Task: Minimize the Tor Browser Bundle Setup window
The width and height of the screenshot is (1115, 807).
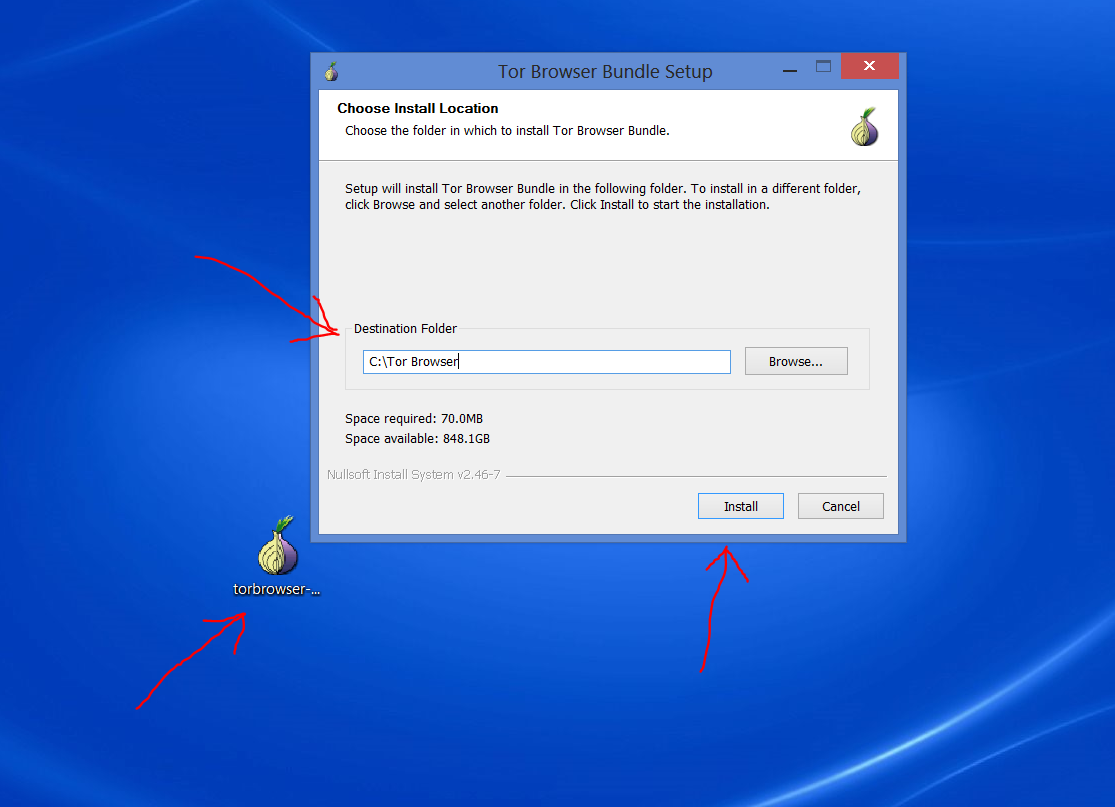Action: point(789,70)
